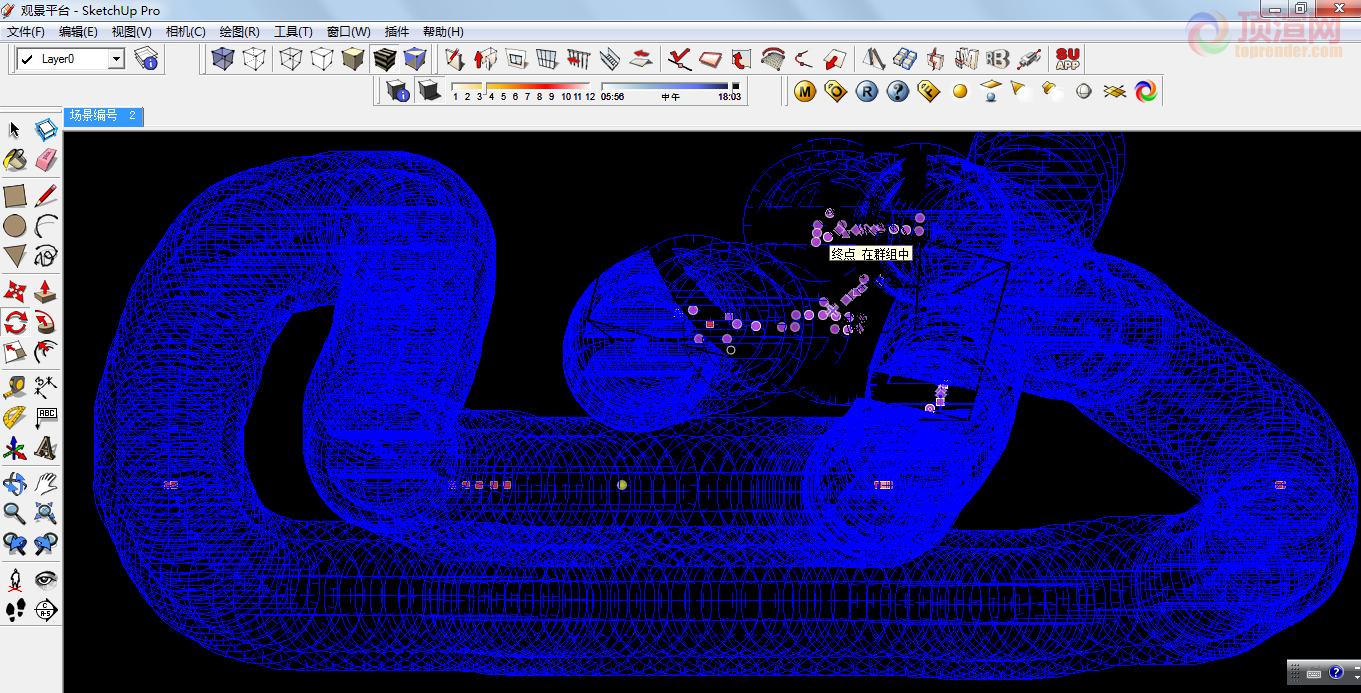
Task: Launch the SU APP plugin button
Action: point(1067,59)
